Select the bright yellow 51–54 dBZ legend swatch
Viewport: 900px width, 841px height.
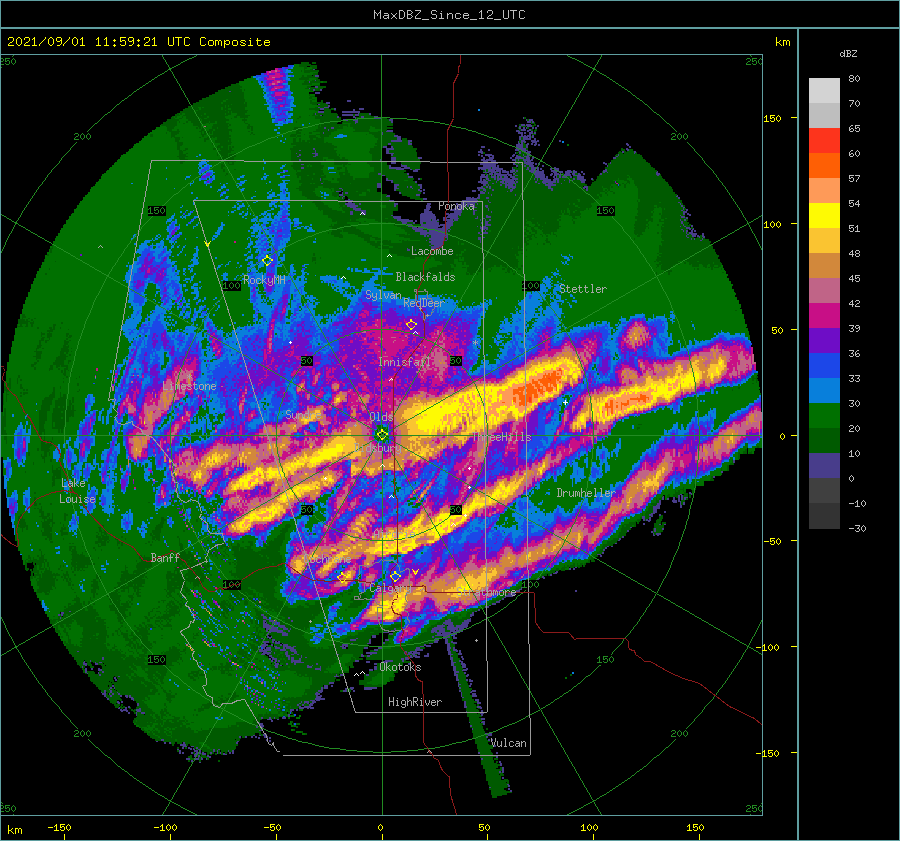[824, 216]
